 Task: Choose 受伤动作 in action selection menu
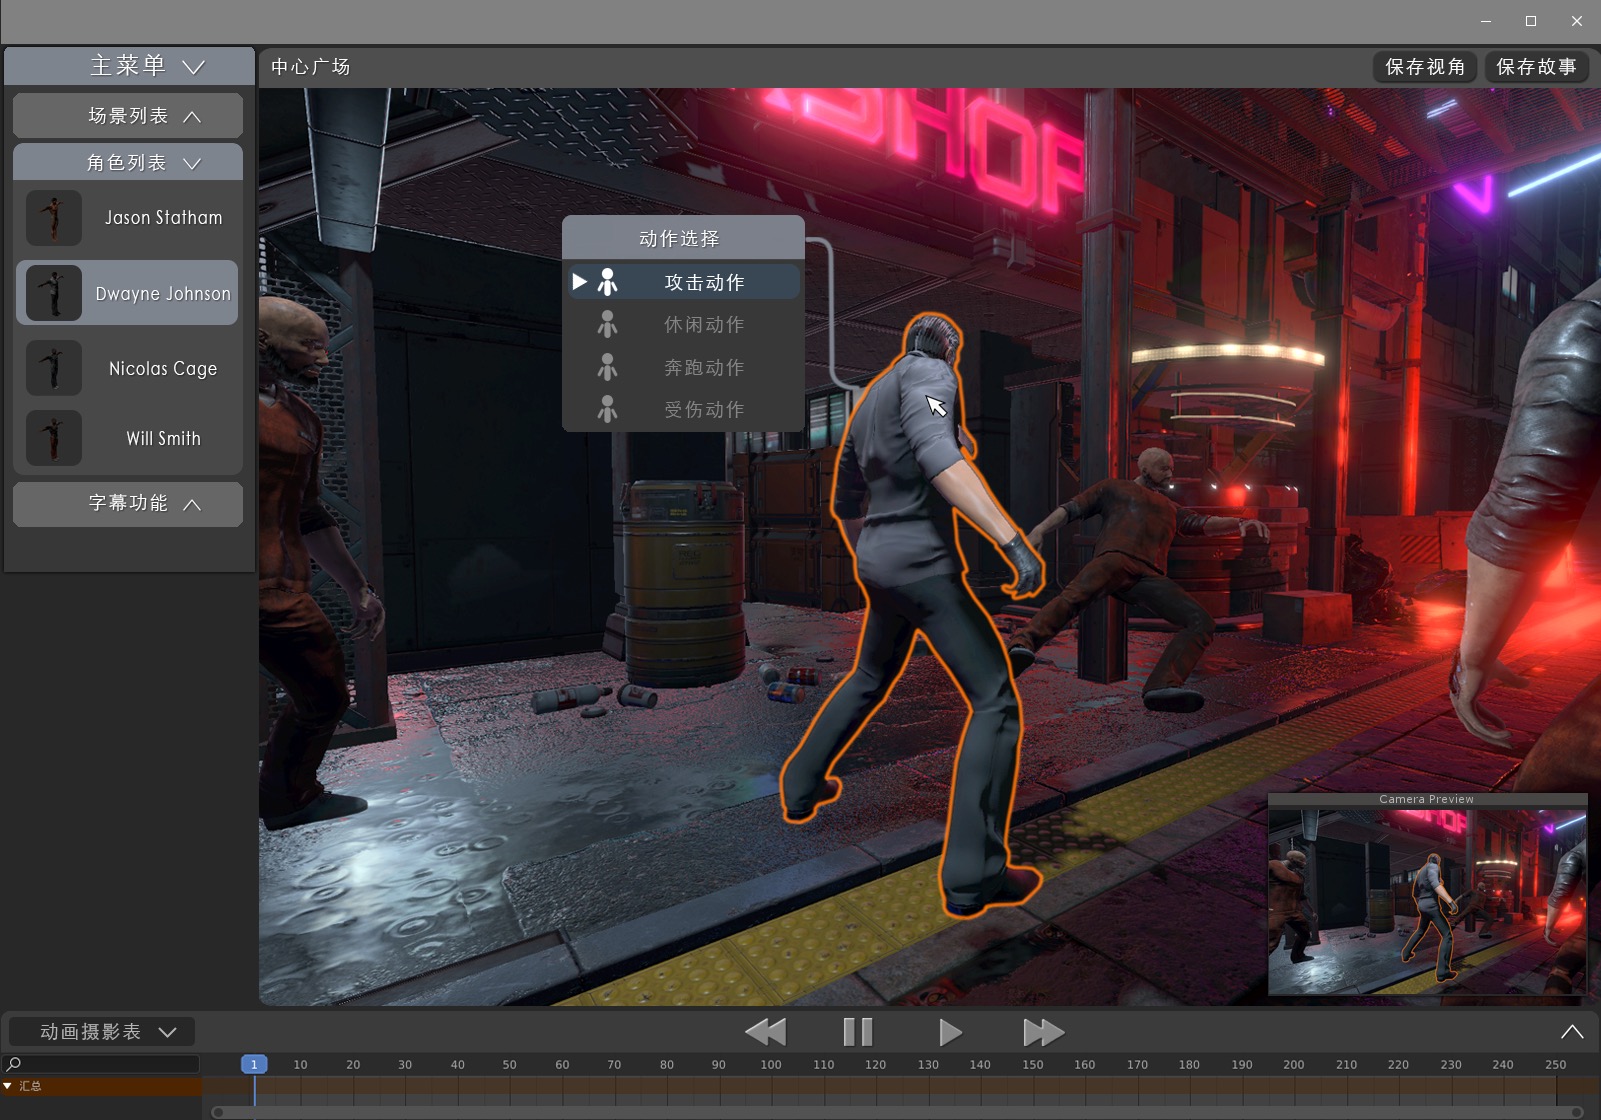click(x=704, y=410)
